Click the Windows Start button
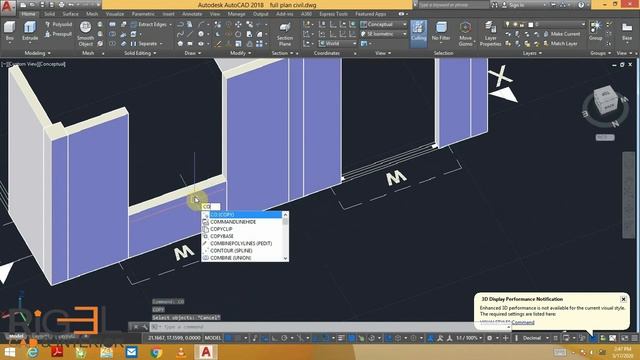640x360 pixels. pyautogui.click(x=9, y=352)
